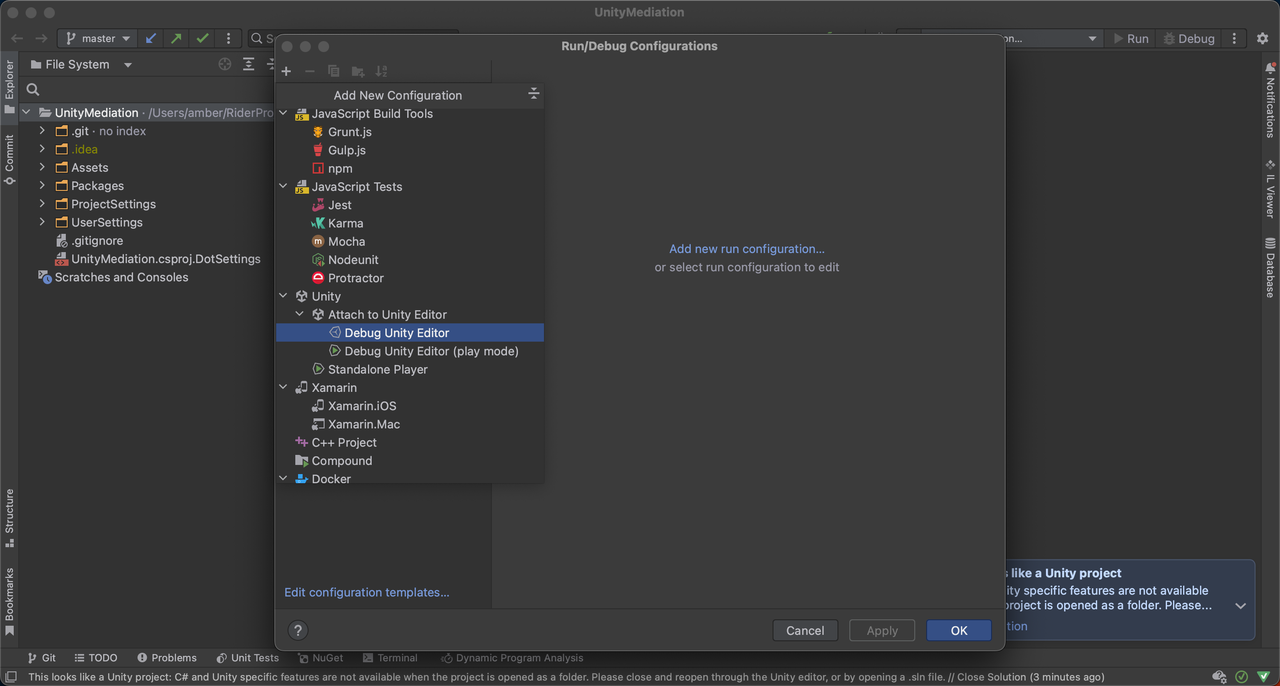Click Expand All icon in Explorer

click(x=249, y=64)
